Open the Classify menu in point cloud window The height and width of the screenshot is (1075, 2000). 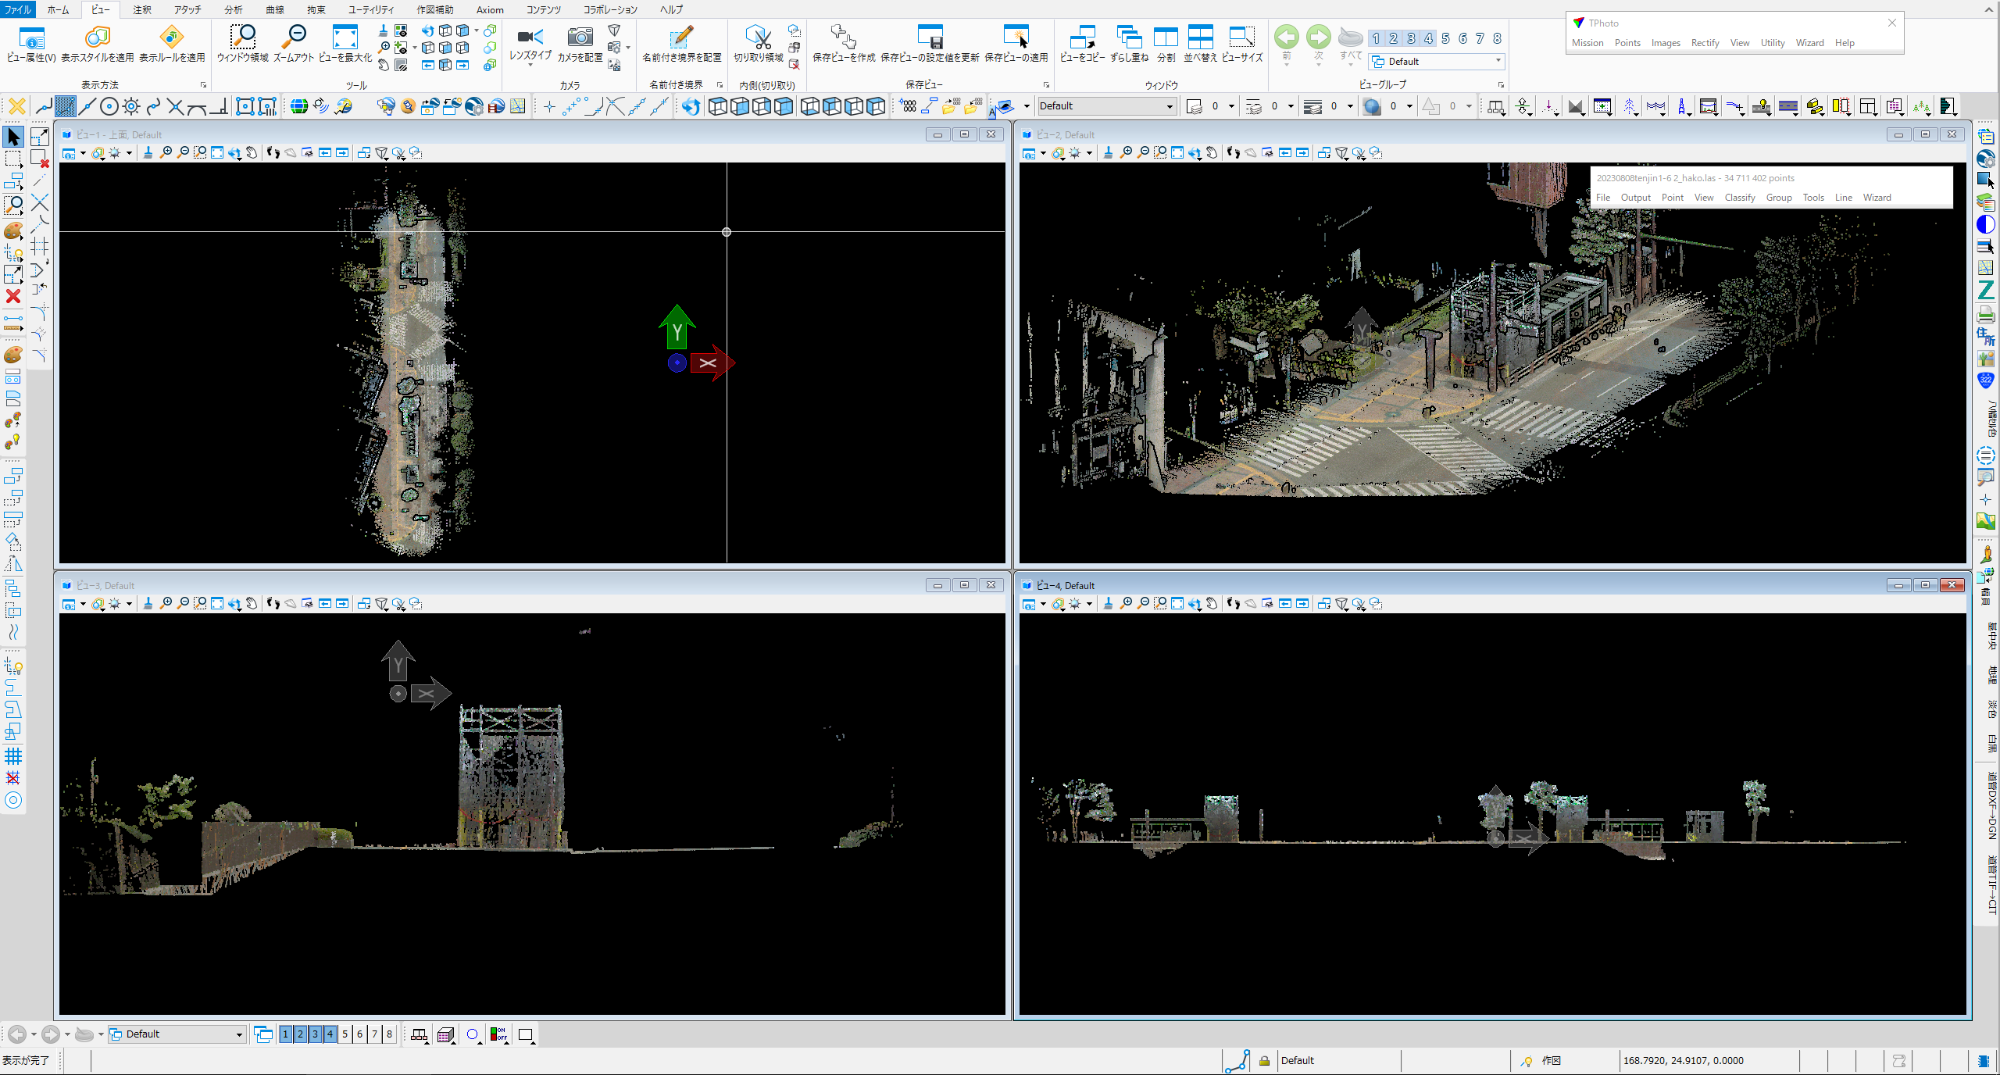[x=1739, y=198]
